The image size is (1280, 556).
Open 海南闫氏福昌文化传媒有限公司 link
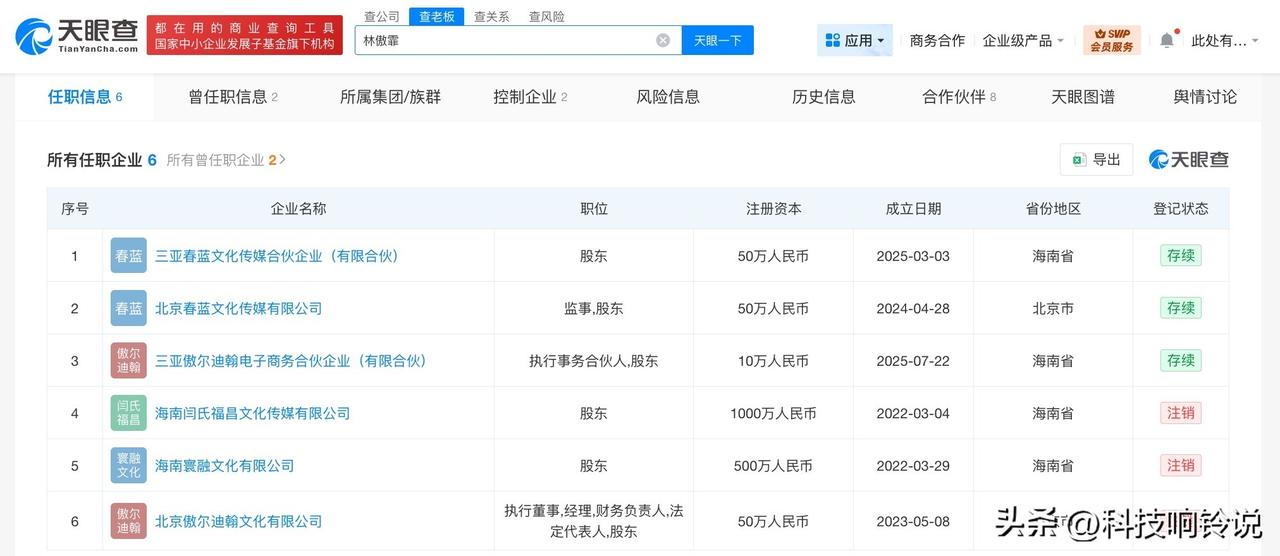click(252, 413)
